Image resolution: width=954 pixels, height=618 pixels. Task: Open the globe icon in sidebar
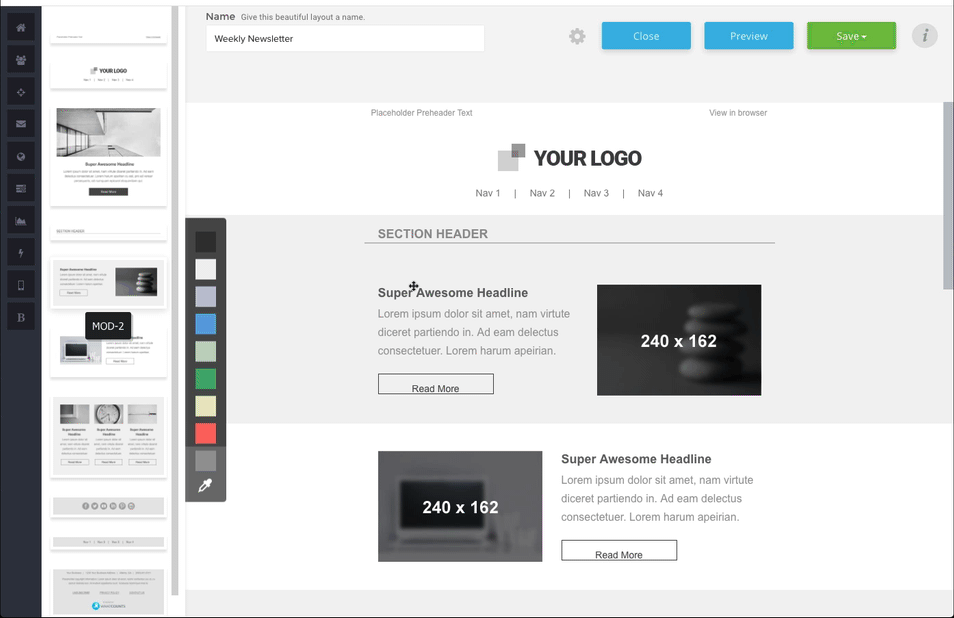click(21, 156)
